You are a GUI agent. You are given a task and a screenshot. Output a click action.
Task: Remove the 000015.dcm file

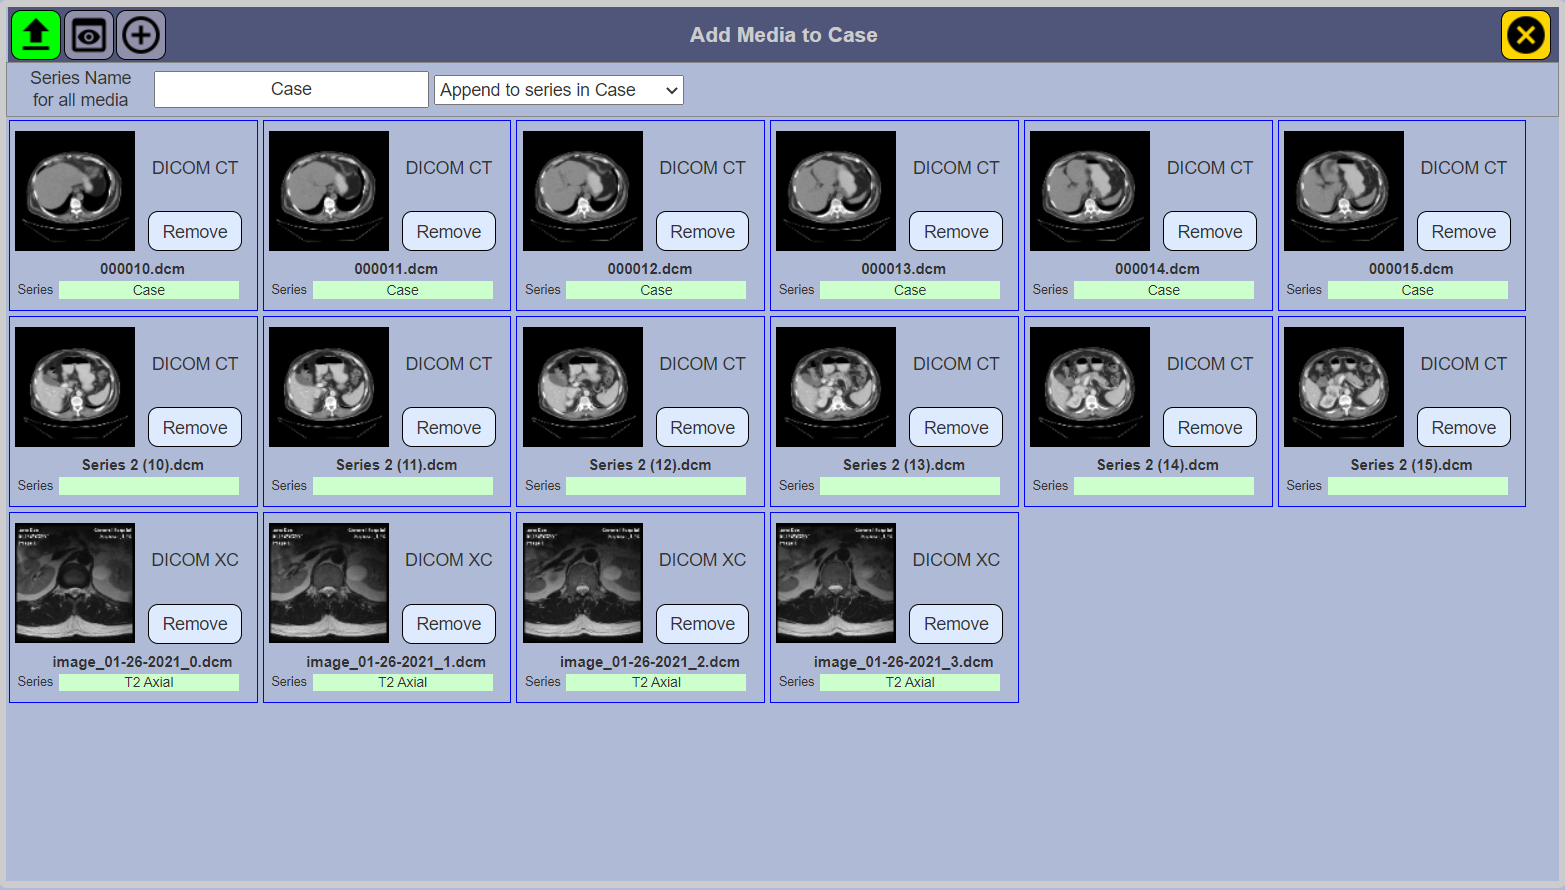click(x=1463, y=231)
